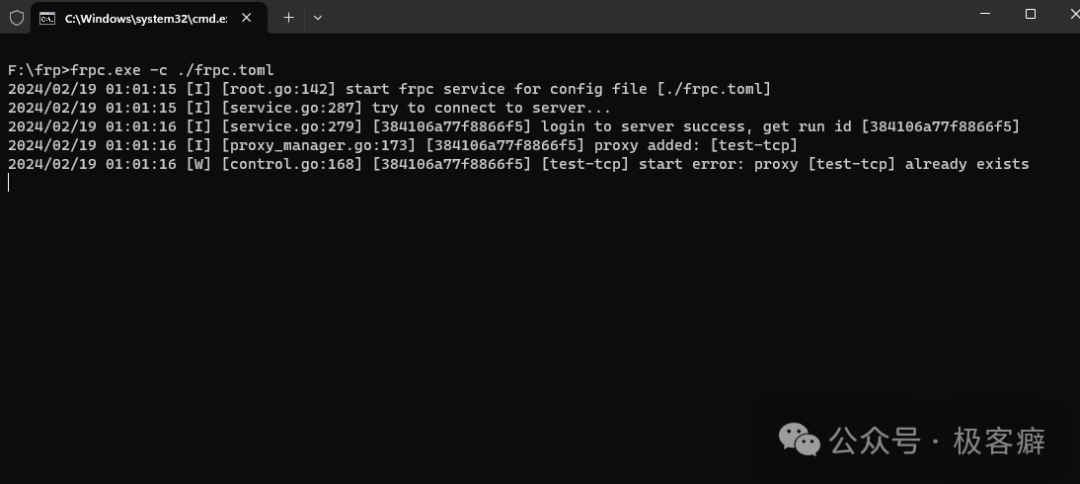The height and width of the screenshot is (484, 1080).
Task: Click the "try to connect to server..." line
Action: tap(491, 108)
